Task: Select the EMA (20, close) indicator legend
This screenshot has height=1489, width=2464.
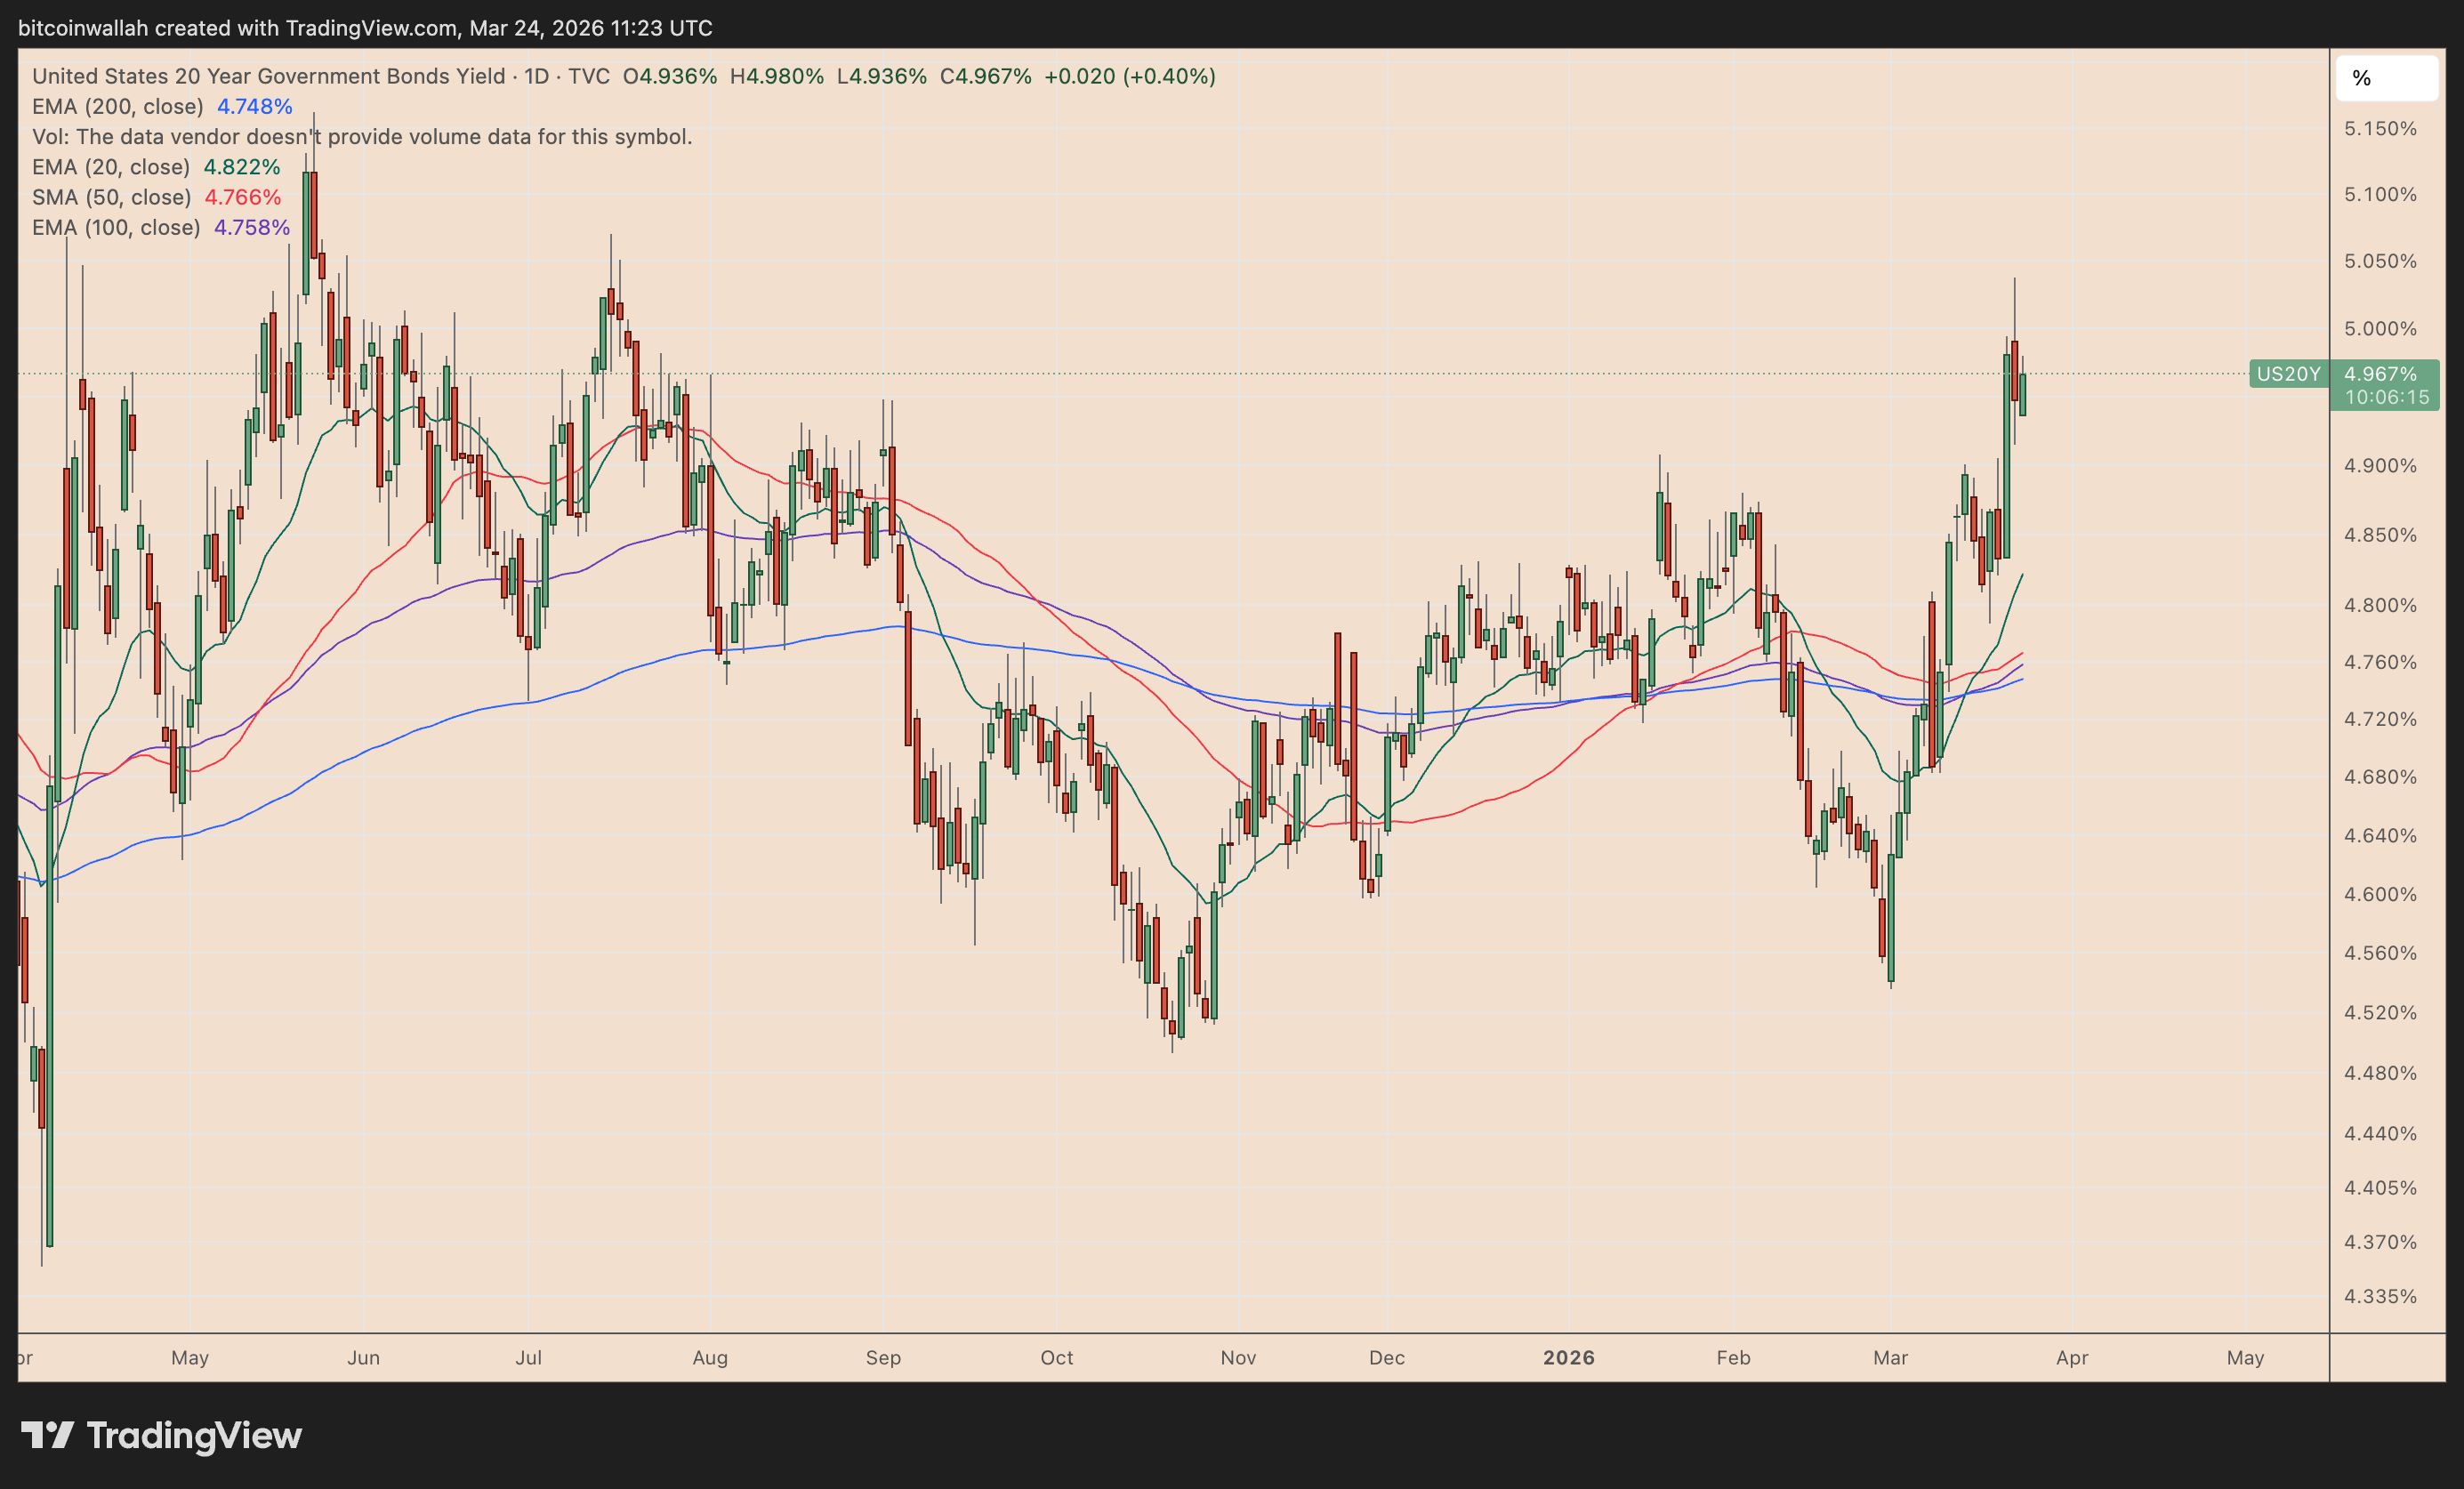Action: click(x=111, y=167)
